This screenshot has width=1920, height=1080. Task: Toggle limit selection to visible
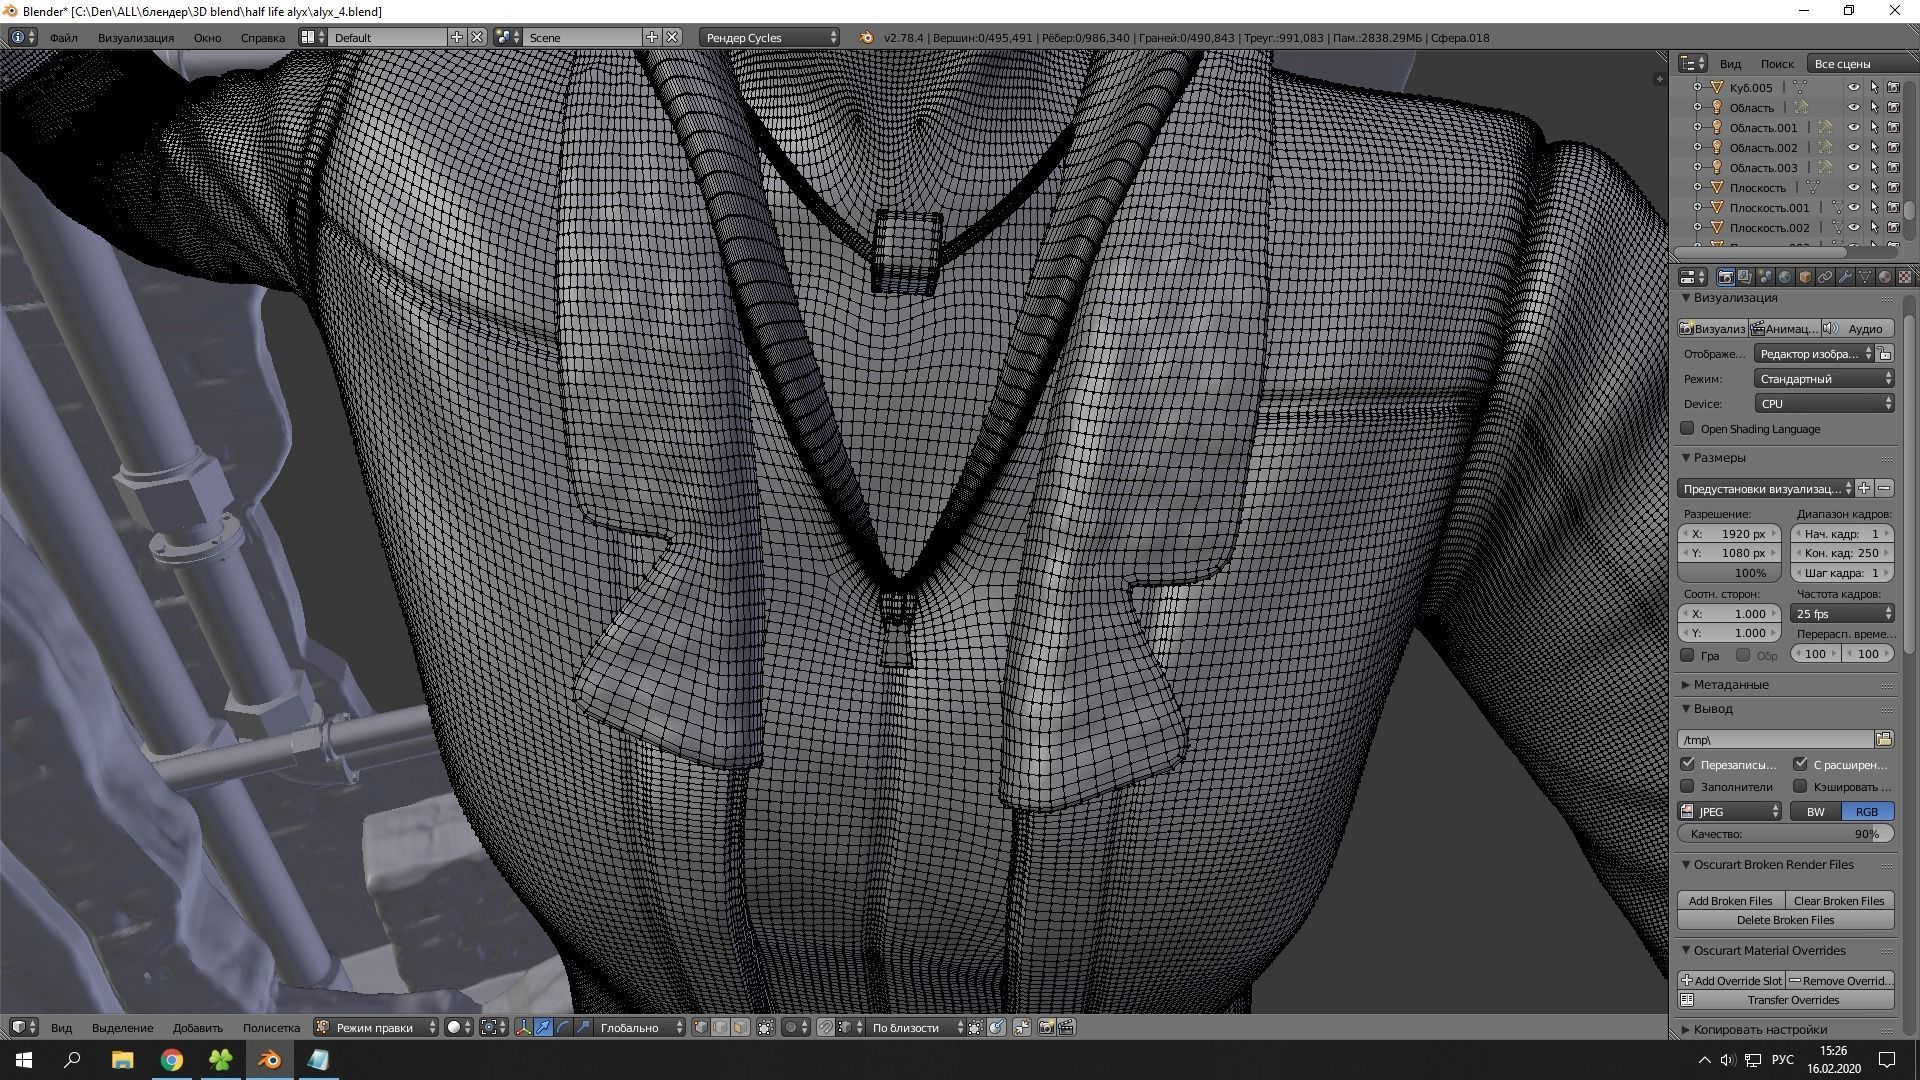pyautogui.click(x=765, y=1027)
